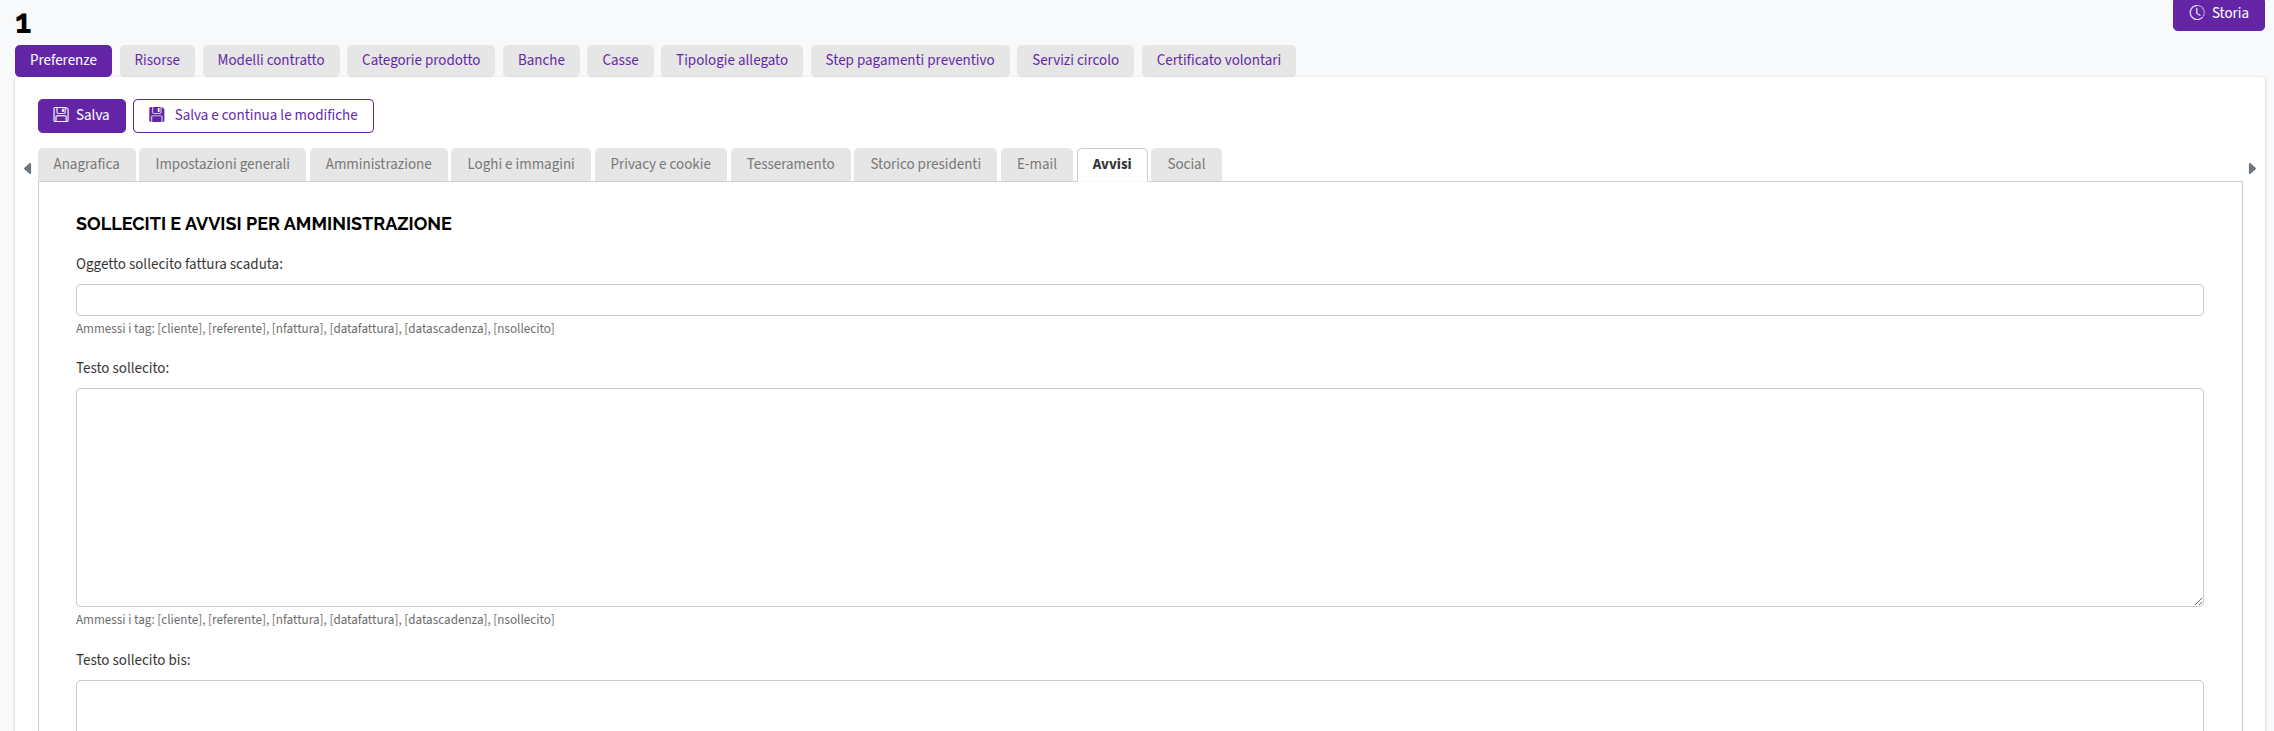Open the Loghi e immagini tab
Viewport: 2274px width, 731px height.
pos(521,165)
